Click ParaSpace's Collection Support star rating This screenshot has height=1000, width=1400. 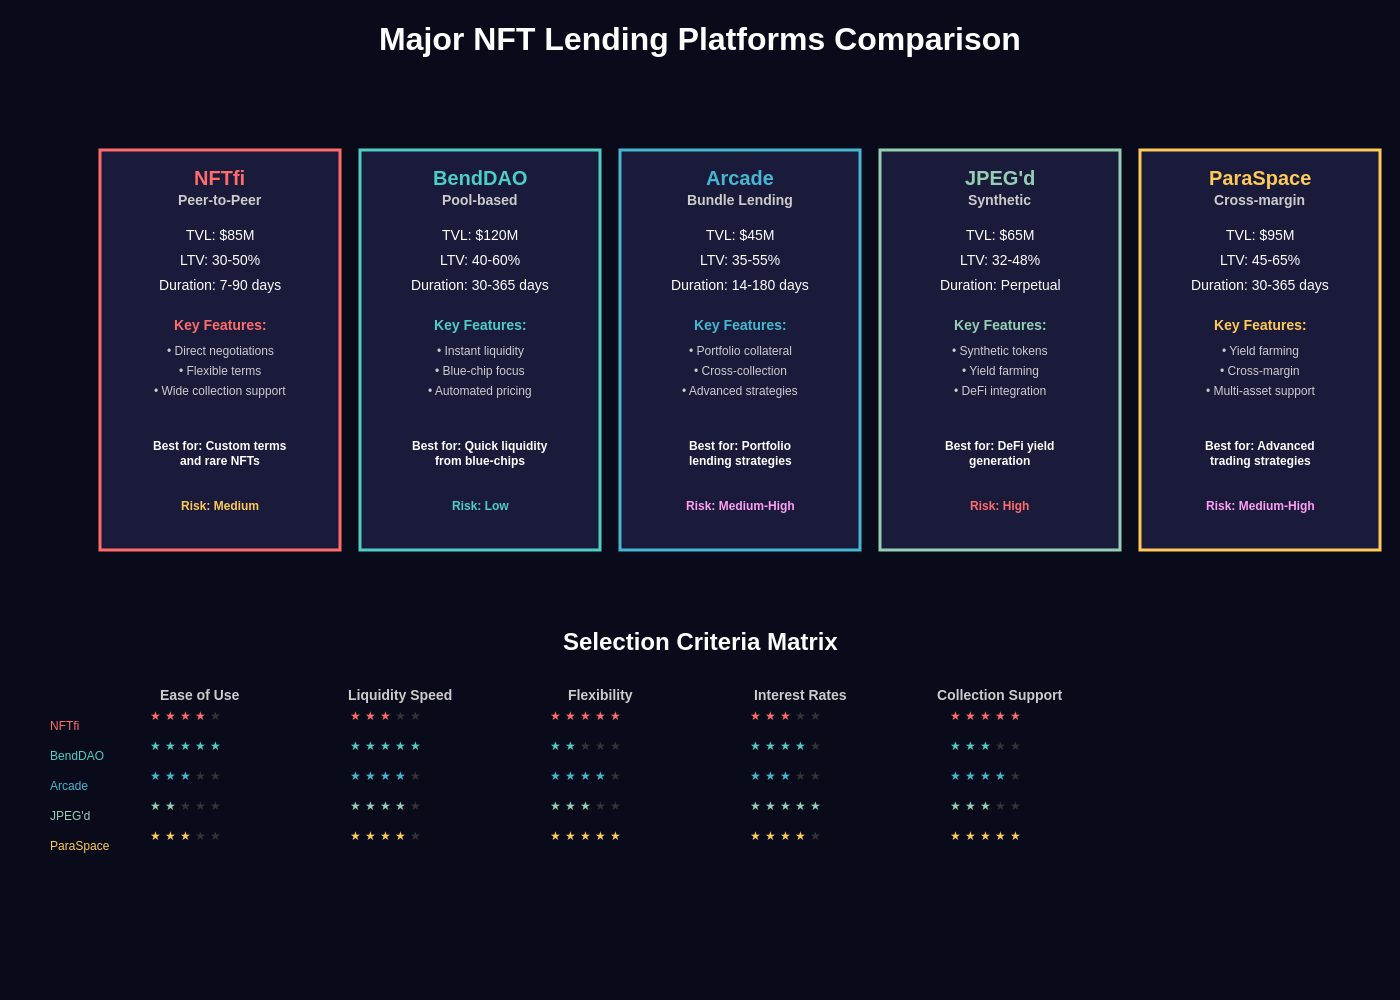coord(985,836)
